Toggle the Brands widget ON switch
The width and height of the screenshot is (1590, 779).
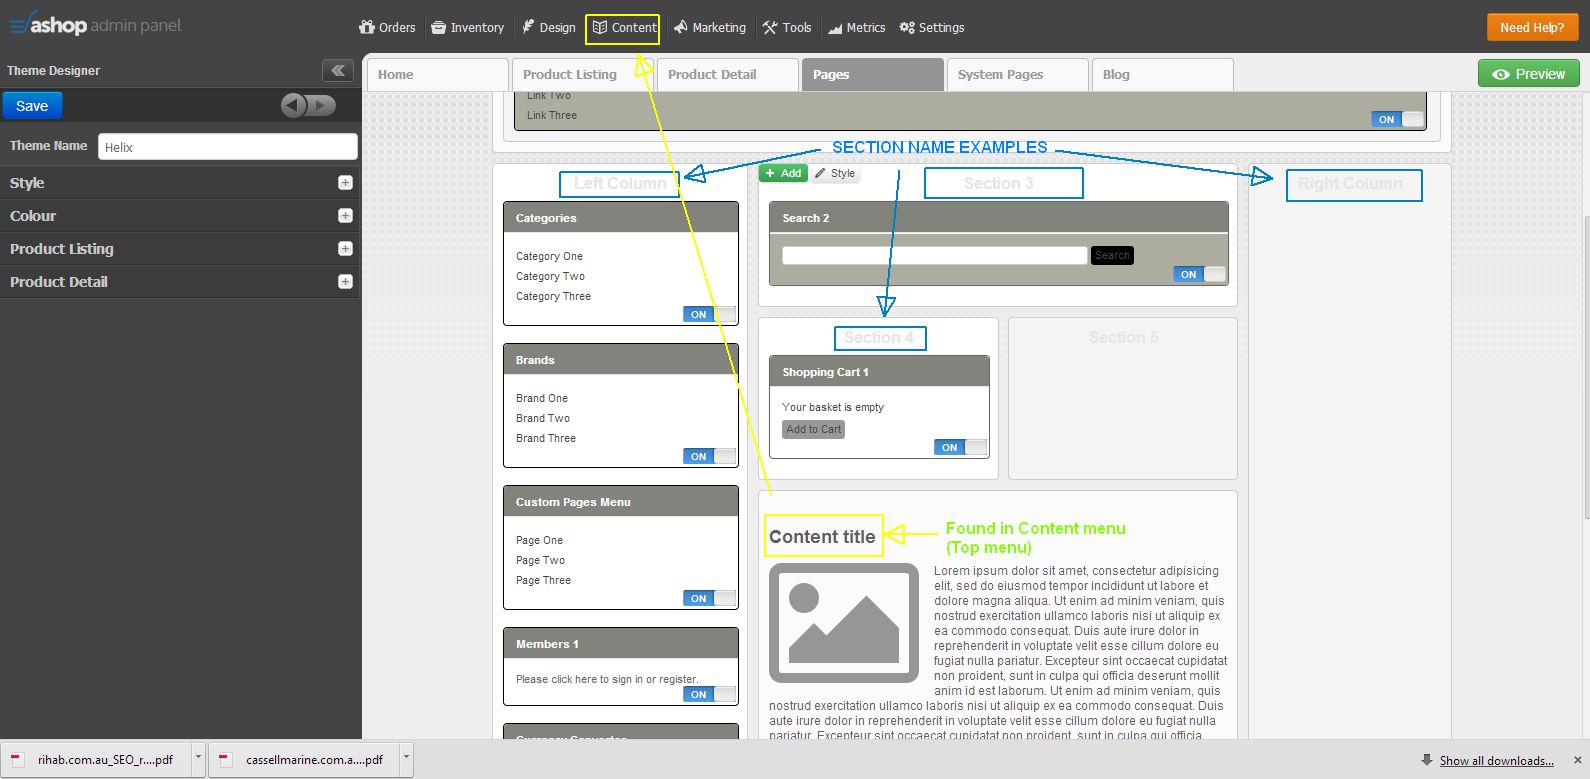(x=709, y=456)
